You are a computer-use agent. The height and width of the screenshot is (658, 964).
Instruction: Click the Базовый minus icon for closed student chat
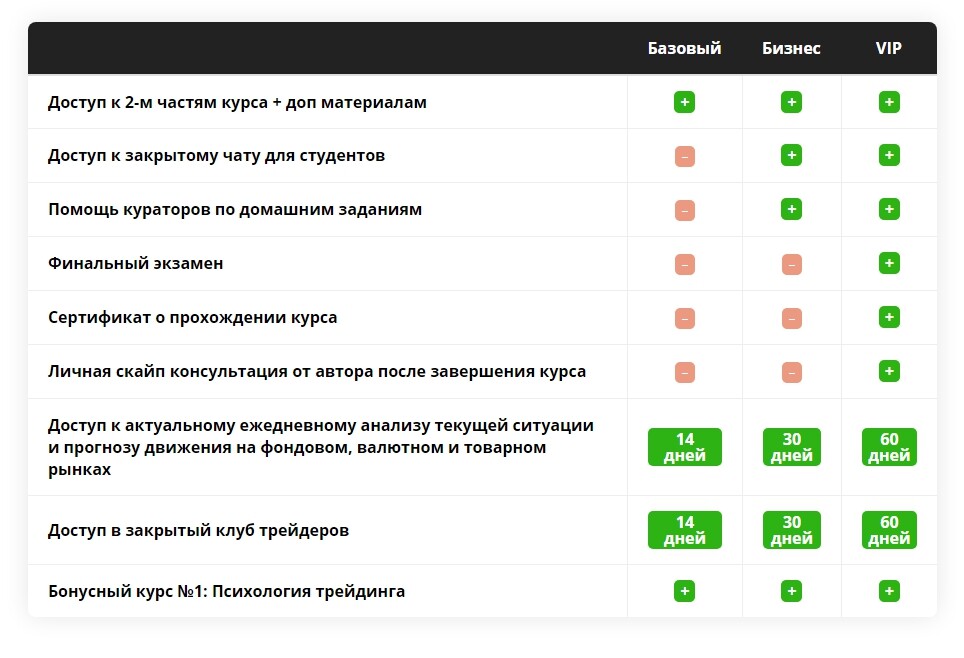point(684,156)
